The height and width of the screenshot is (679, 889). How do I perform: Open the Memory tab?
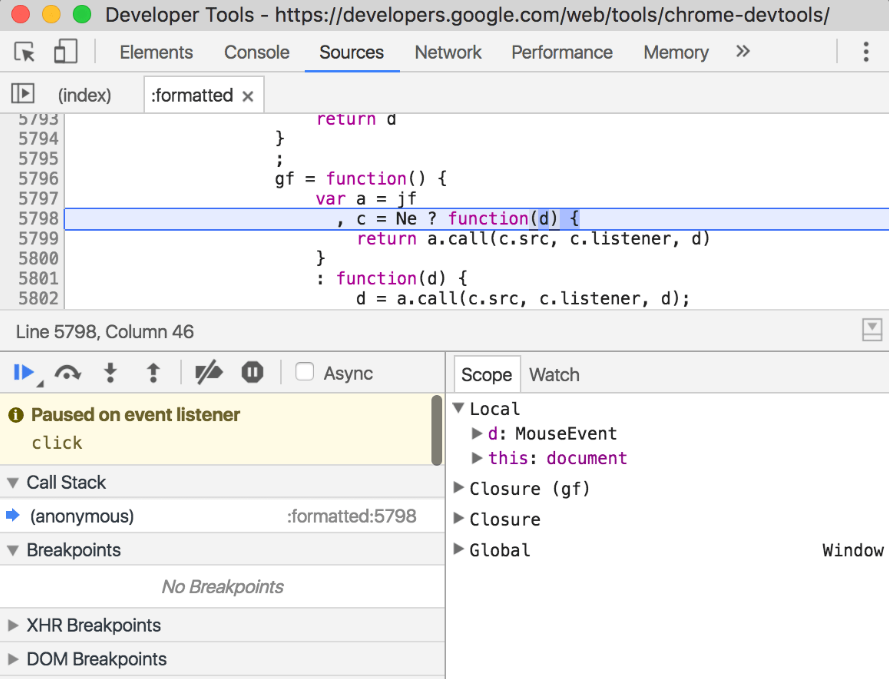point(676,52)
